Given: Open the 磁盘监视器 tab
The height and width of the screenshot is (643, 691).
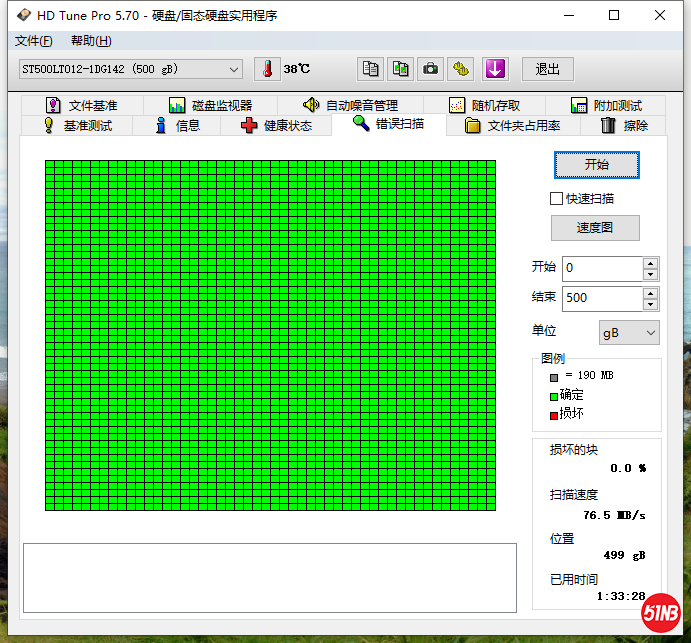Looking at the screenshot, I should click(210, 105).
